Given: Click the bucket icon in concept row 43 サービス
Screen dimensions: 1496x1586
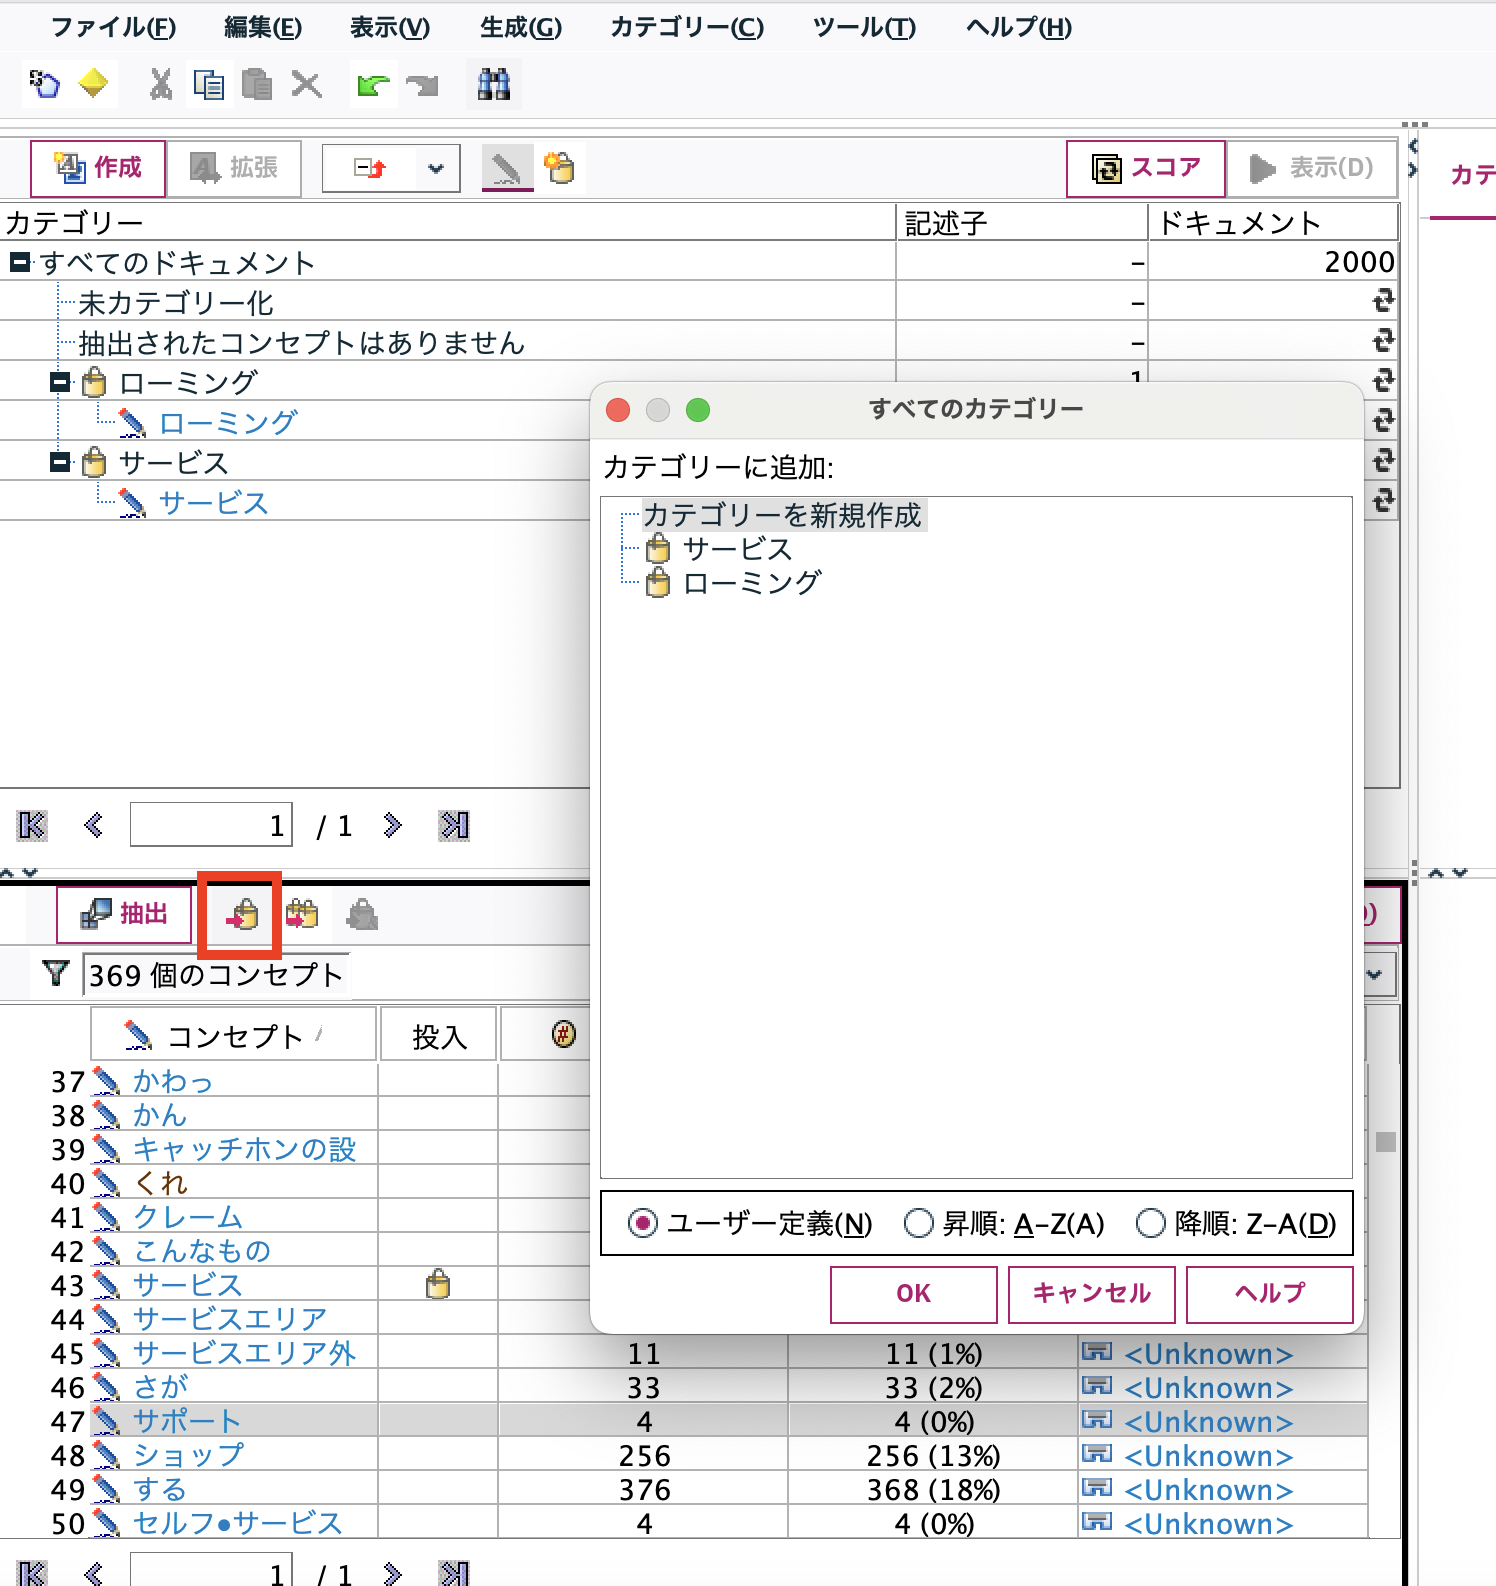Looking at the screenshot, I should point(437,1284).
